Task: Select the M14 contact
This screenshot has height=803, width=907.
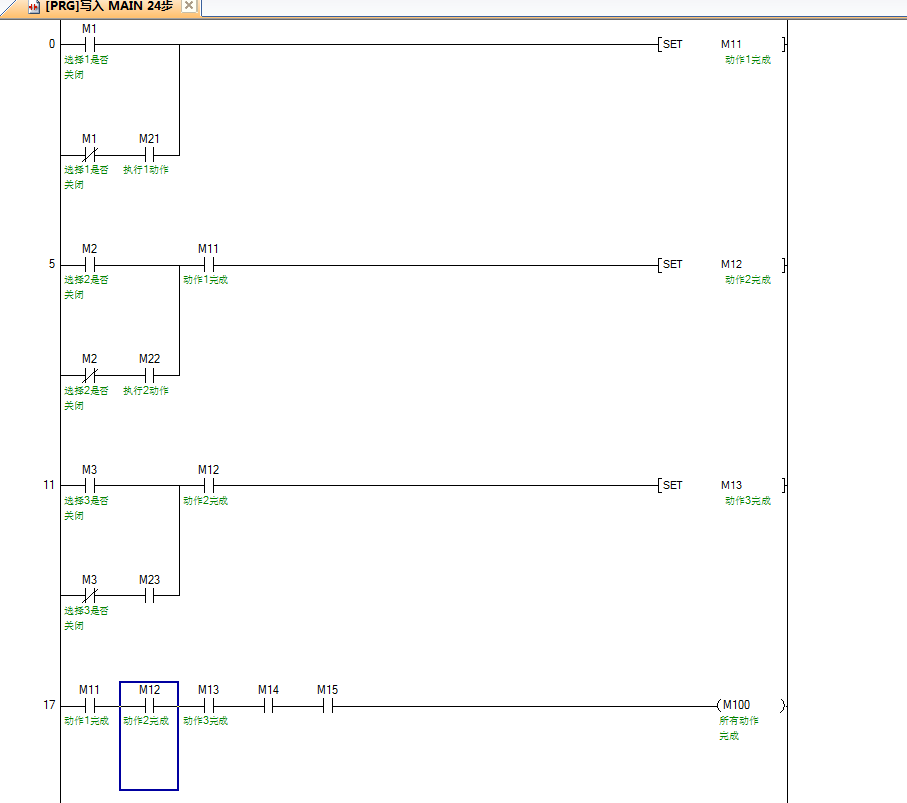Action: coord(268,705)
